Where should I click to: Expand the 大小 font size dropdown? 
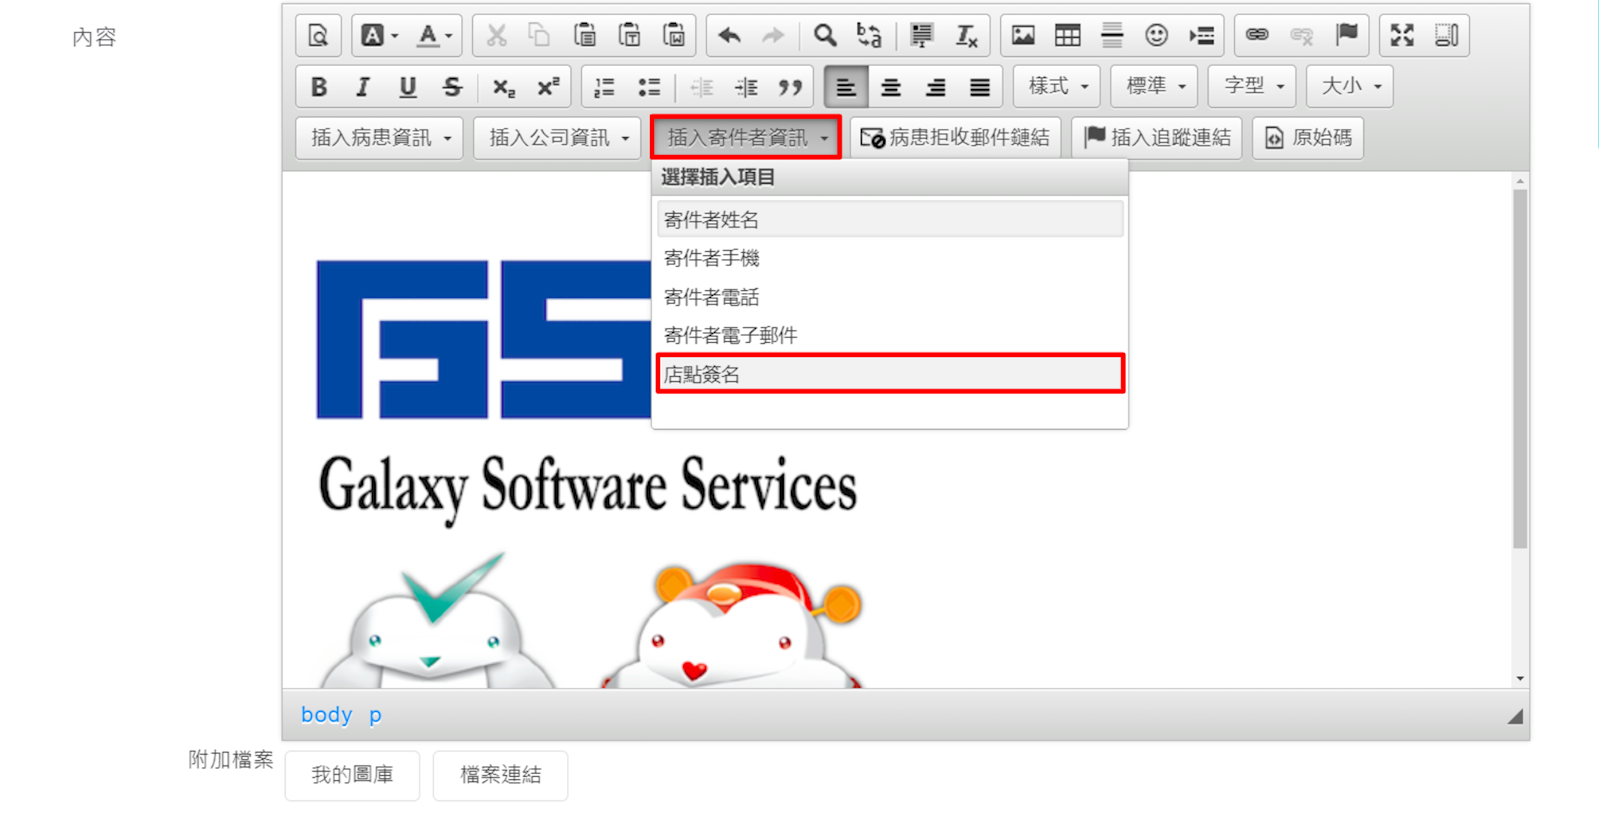(1350, 87)
